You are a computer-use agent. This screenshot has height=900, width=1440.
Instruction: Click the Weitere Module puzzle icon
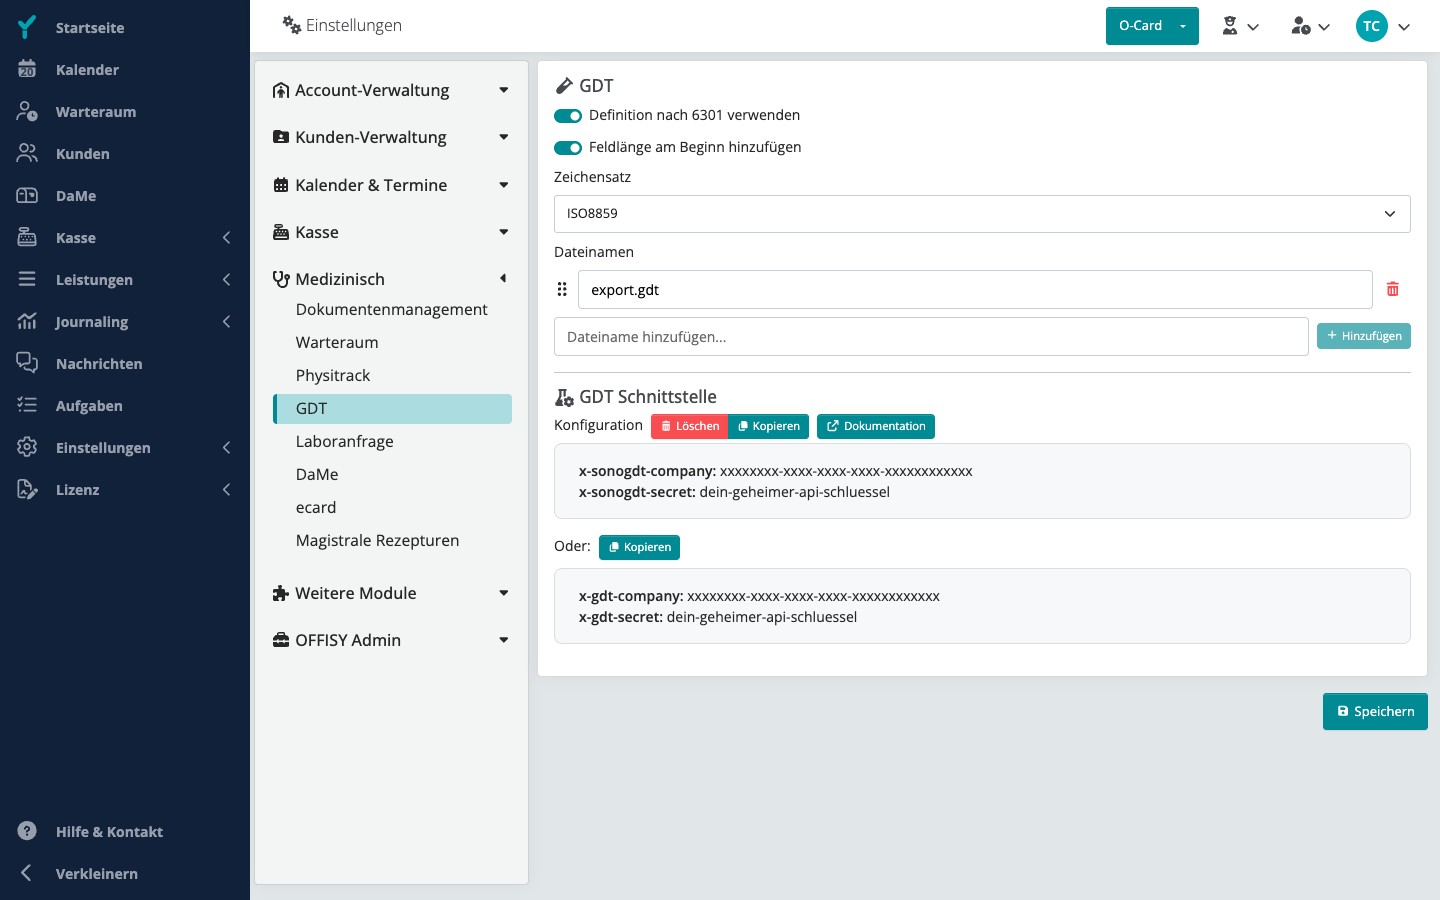(x=281, y=593)
